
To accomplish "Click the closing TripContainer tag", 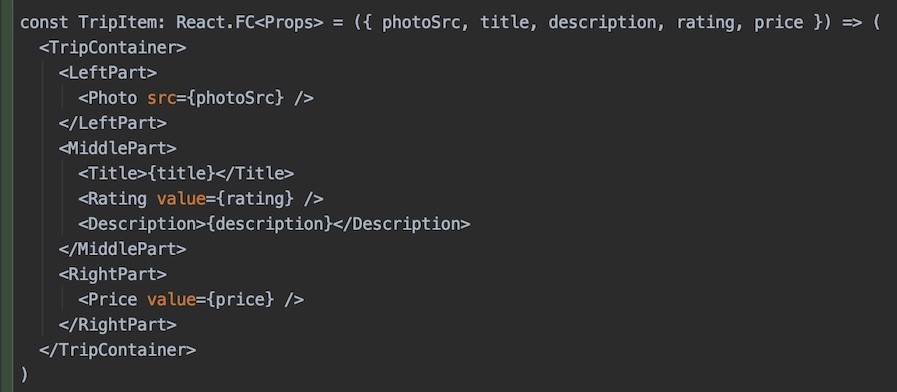I will [x=117, y=350].
